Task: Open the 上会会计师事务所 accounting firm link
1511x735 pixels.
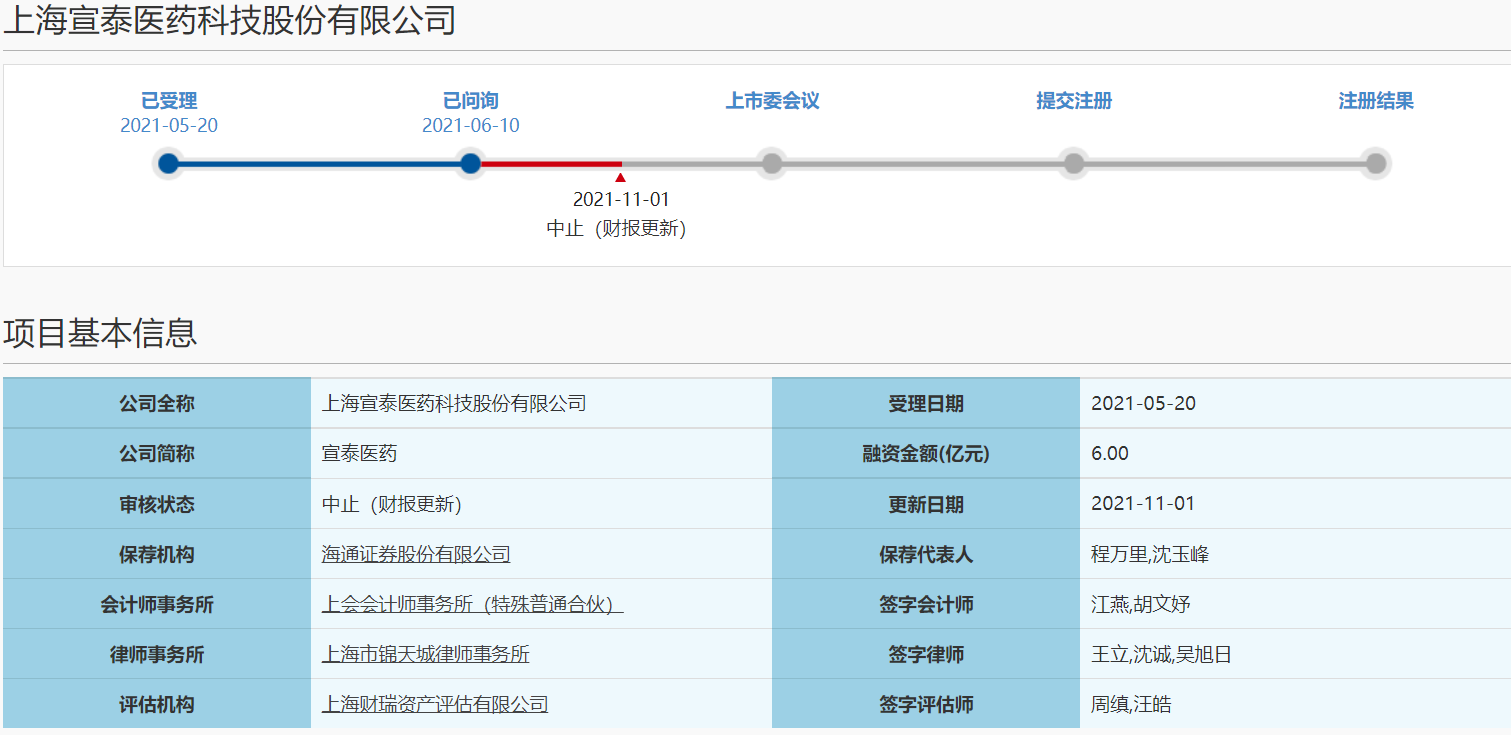Action: coord(472,604)
